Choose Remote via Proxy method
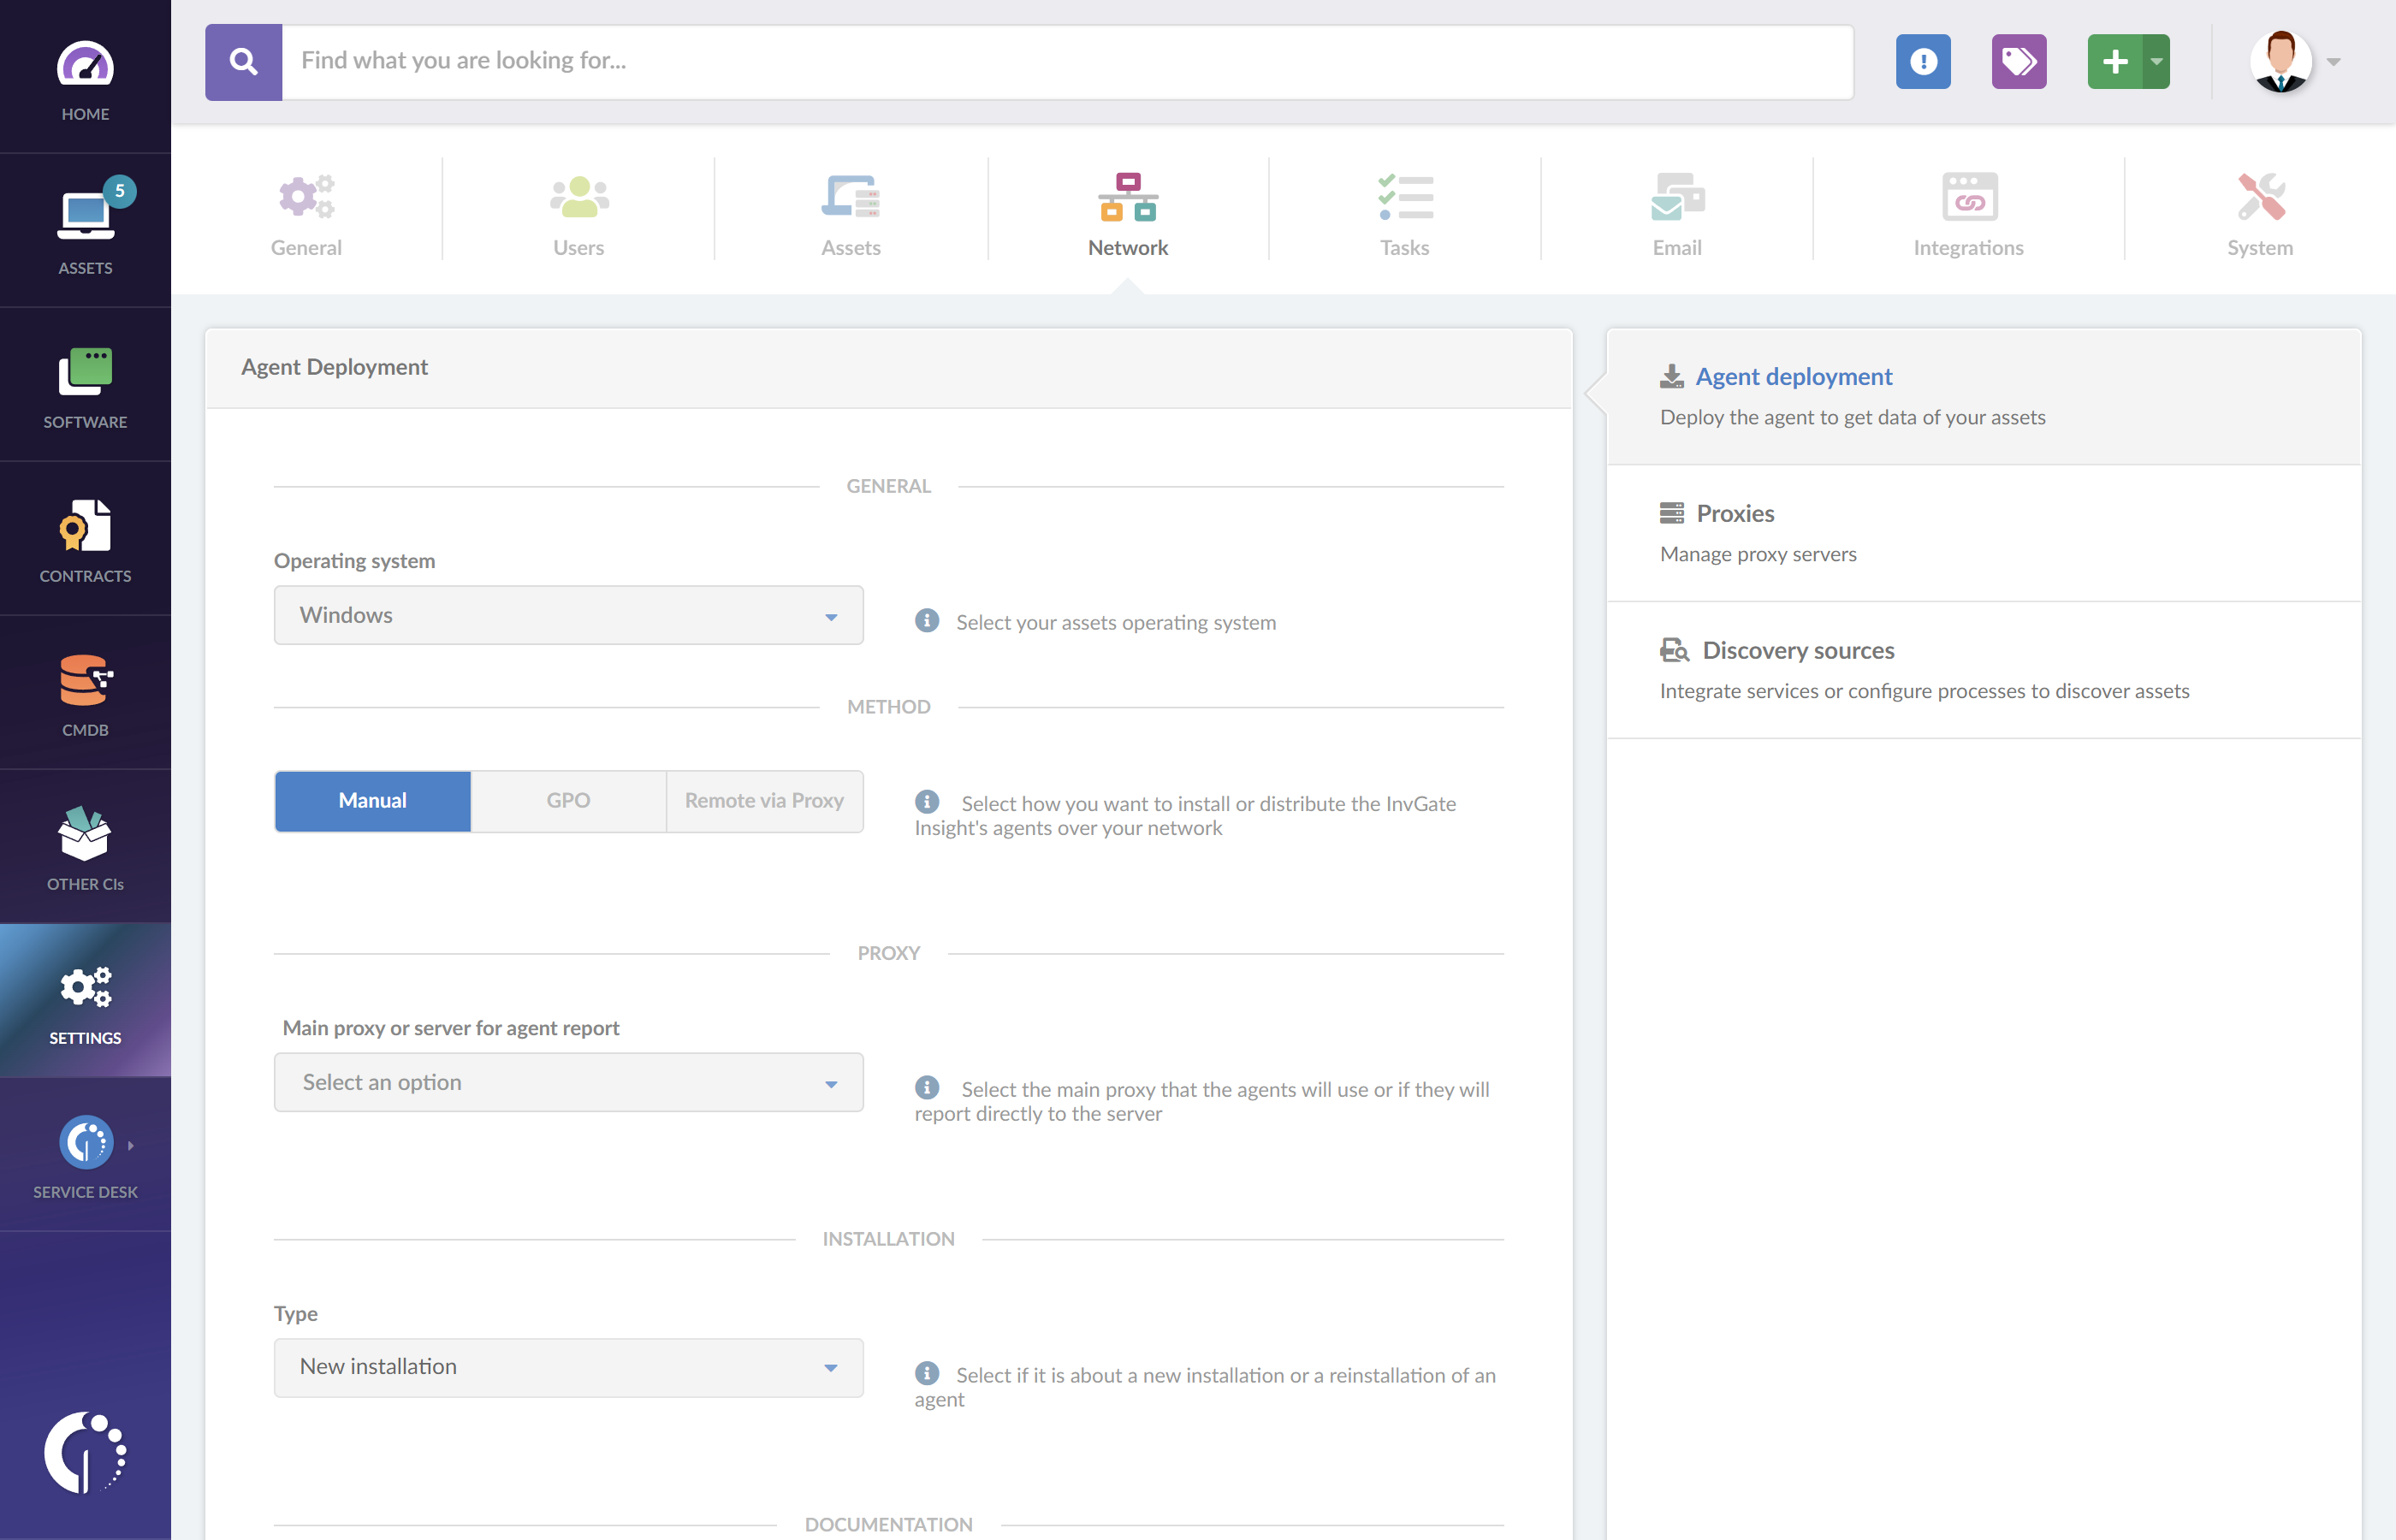 [764, 800]
